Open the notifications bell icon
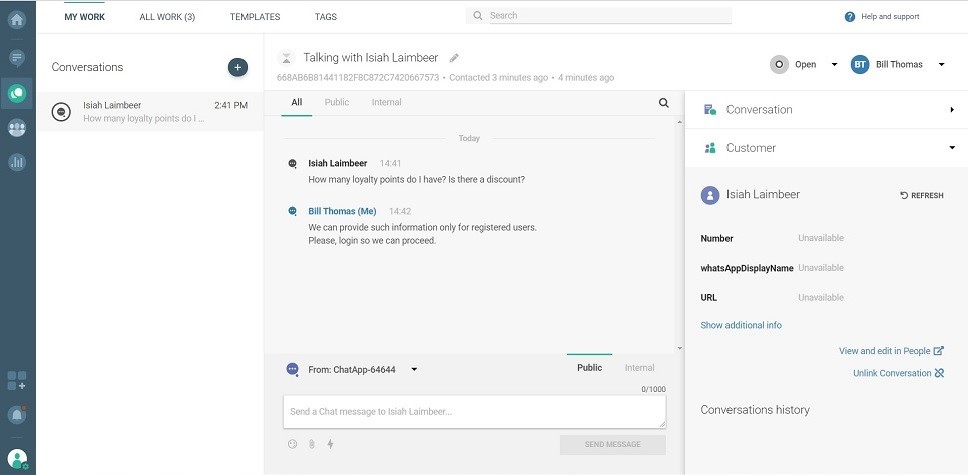This screenshot has width=968, height=475. point(17,414)
